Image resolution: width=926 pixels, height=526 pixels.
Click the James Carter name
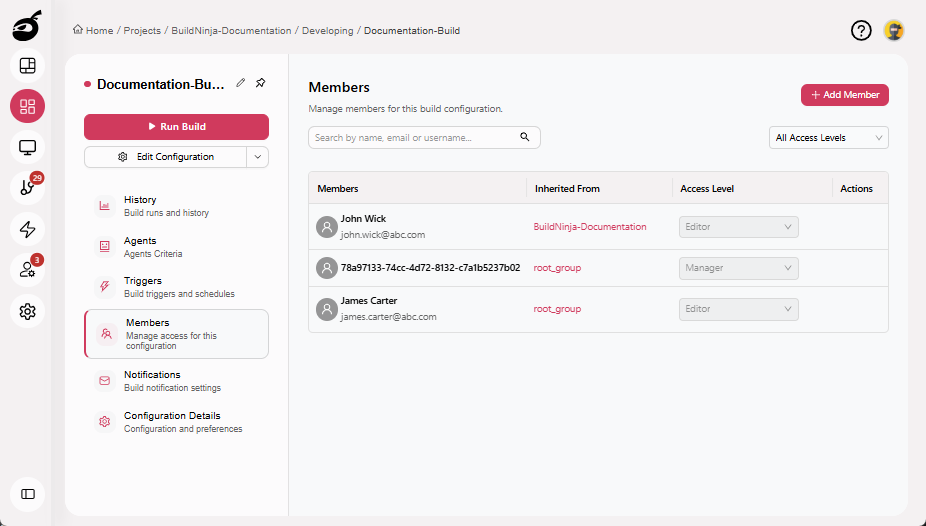[369, 300]
